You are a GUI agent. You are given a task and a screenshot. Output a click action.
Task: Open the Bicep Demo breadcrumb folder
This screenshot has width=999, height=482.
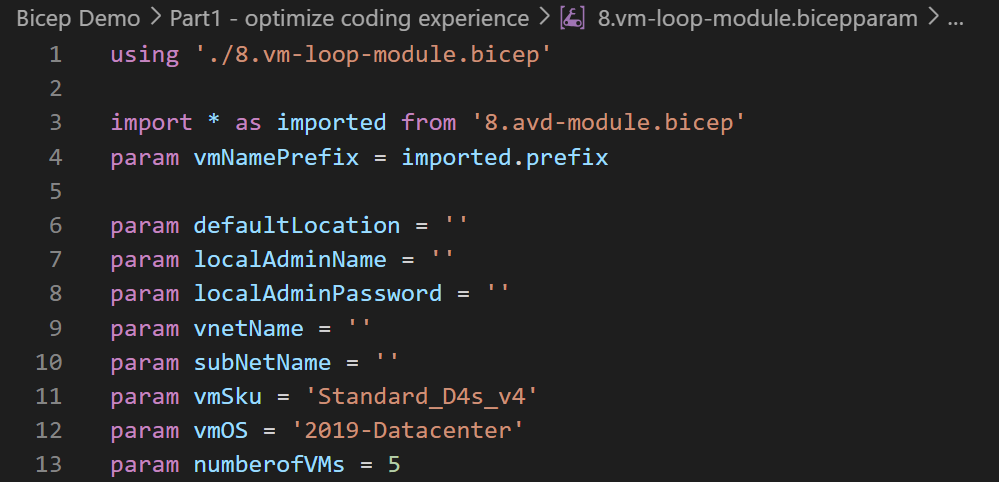[78, 18]
